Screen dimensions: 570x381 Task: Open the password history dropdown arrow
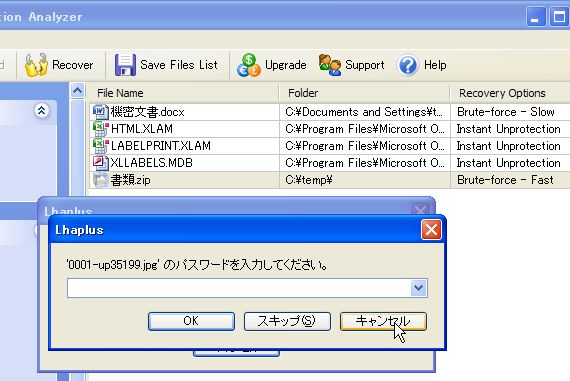click(x=418, y=288)
